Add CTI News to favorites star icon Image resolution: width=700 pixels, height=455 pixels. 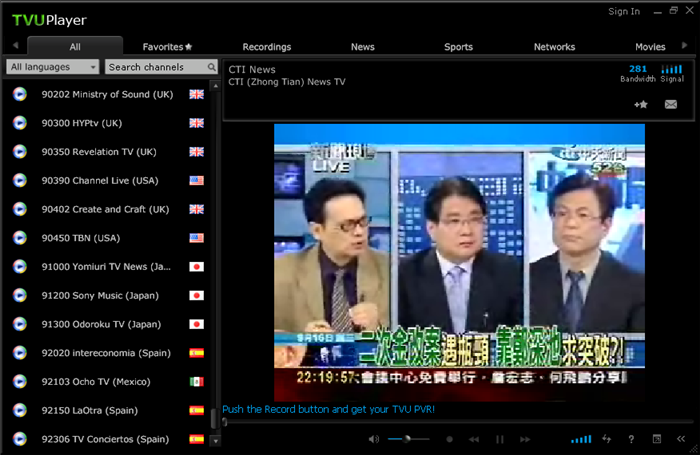coord(641,104)
